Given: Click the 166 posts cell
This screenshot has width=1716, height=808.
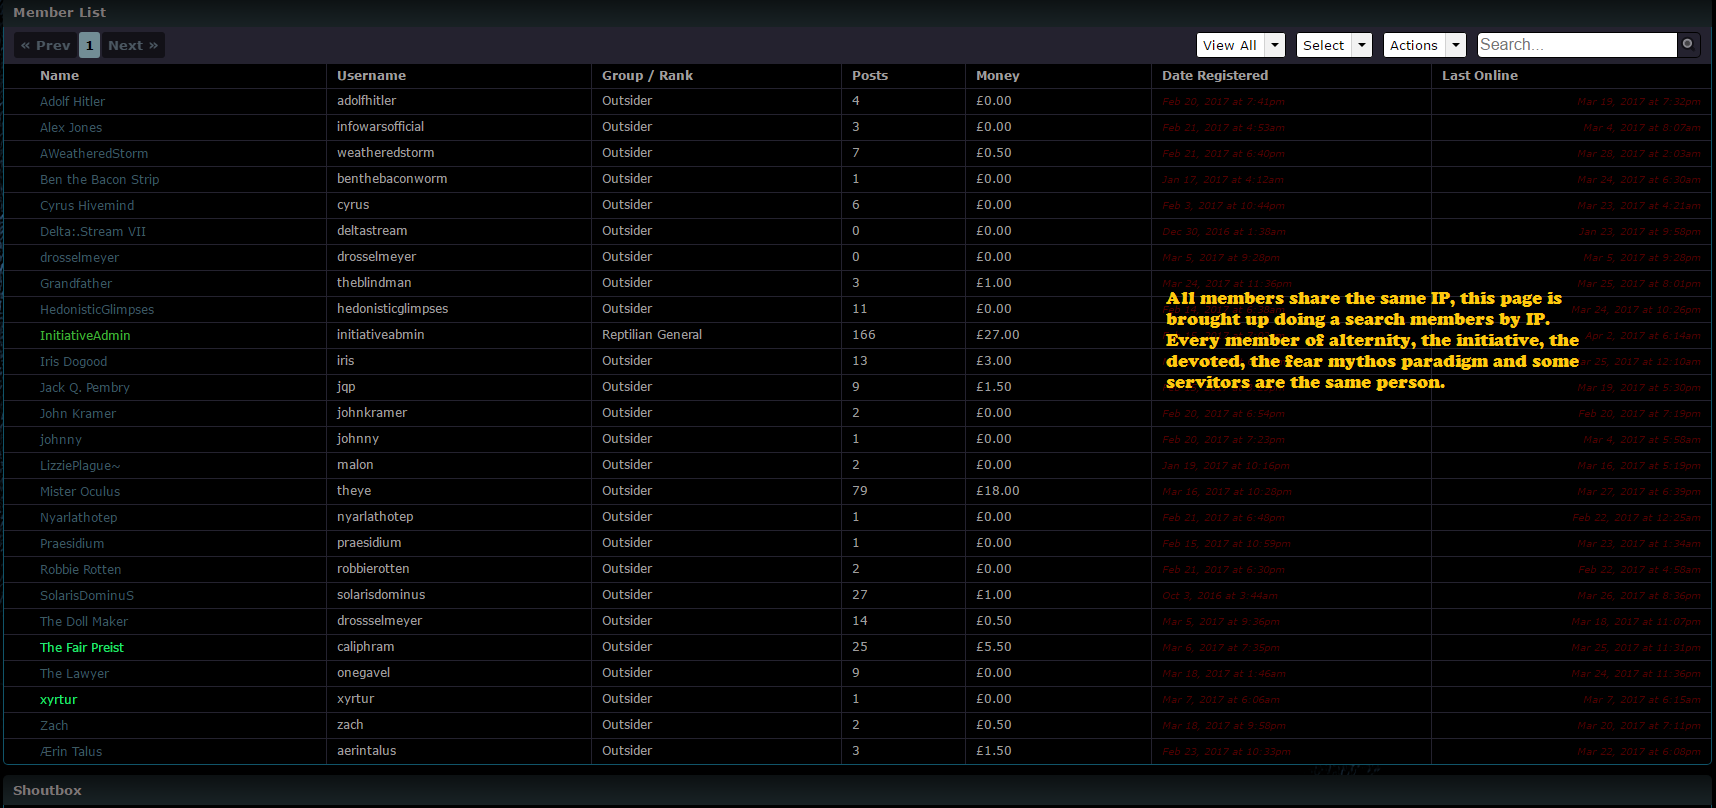Looking at the screenshot, I should point(864,335).
